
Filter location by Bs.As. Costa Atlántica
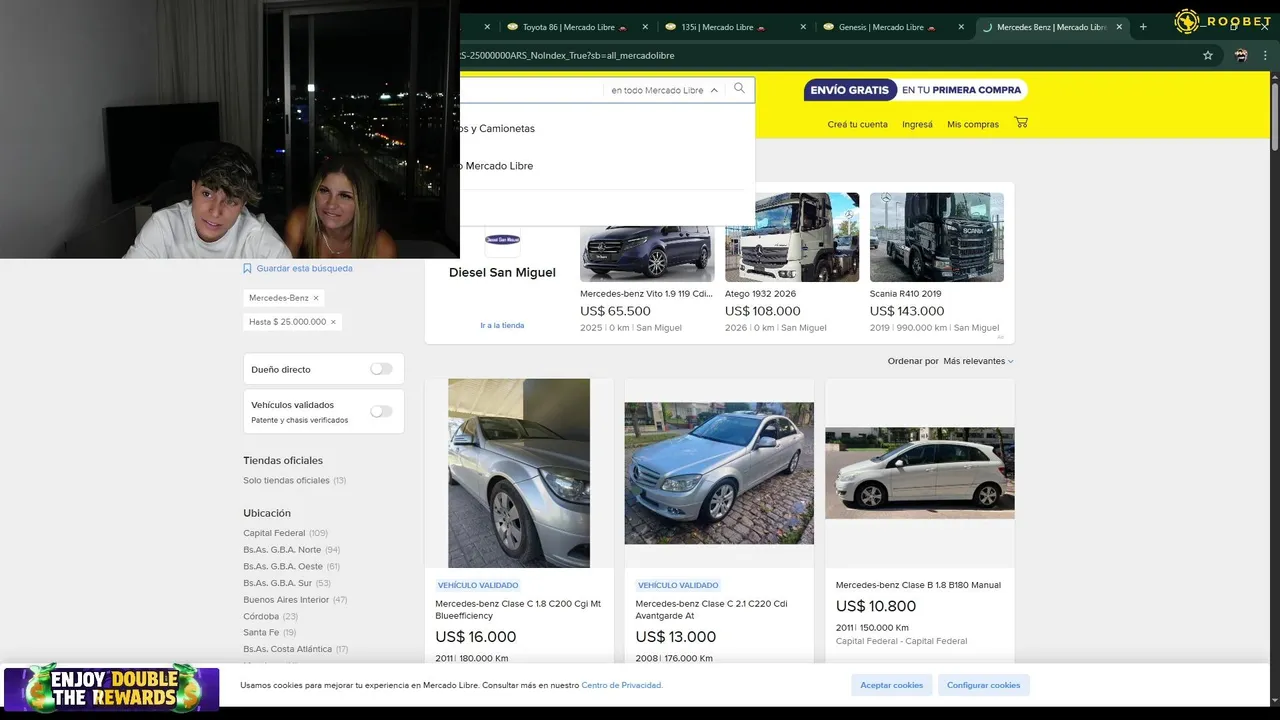point(295,649)
